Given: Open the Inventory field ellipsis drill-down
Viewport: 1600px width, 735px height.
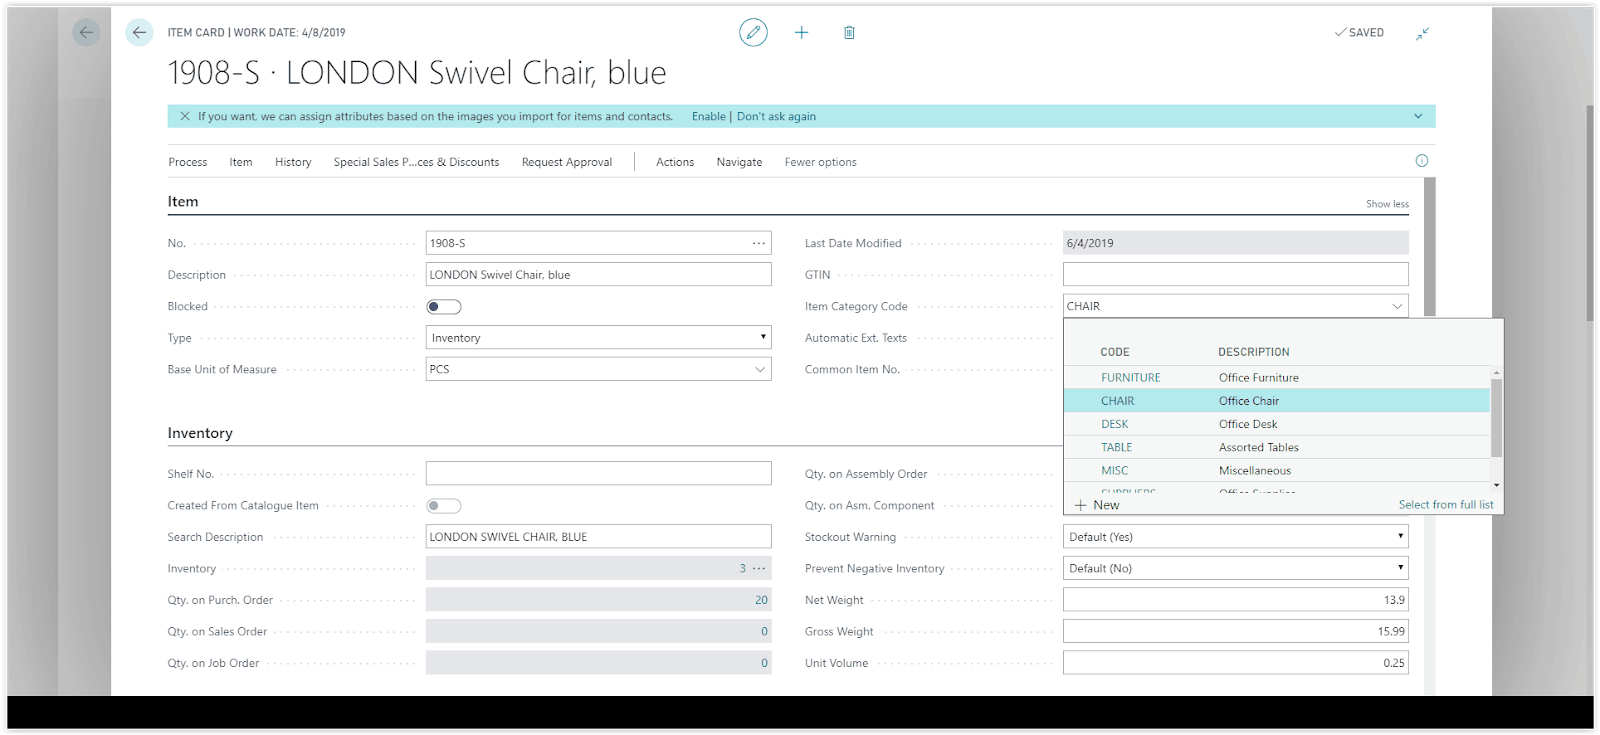Looking at the screenshot, I should pyautogui.click(x=759, y=568).
